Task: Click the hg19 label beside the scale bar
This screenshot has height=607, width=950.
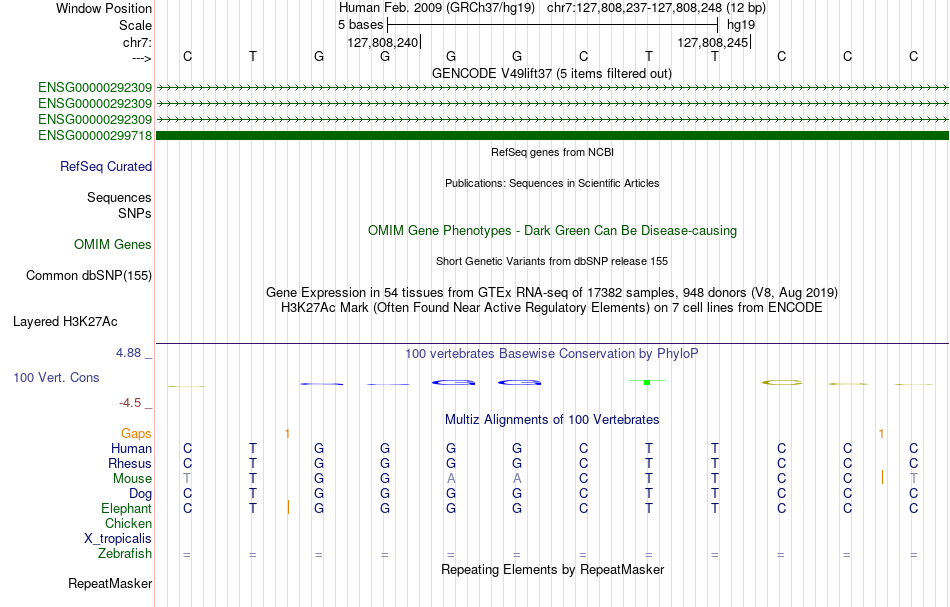Action: [x=741, y=25]
